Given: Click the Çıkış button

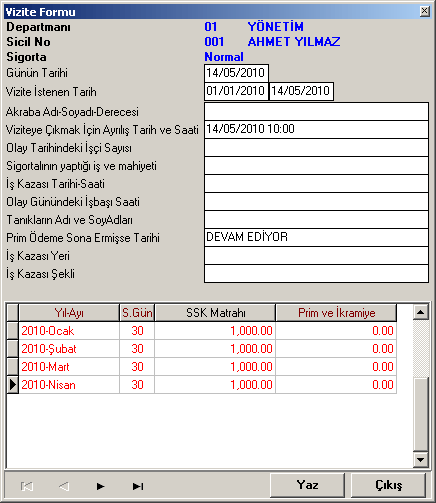Looking at the screenshot, I should point(388,485).
